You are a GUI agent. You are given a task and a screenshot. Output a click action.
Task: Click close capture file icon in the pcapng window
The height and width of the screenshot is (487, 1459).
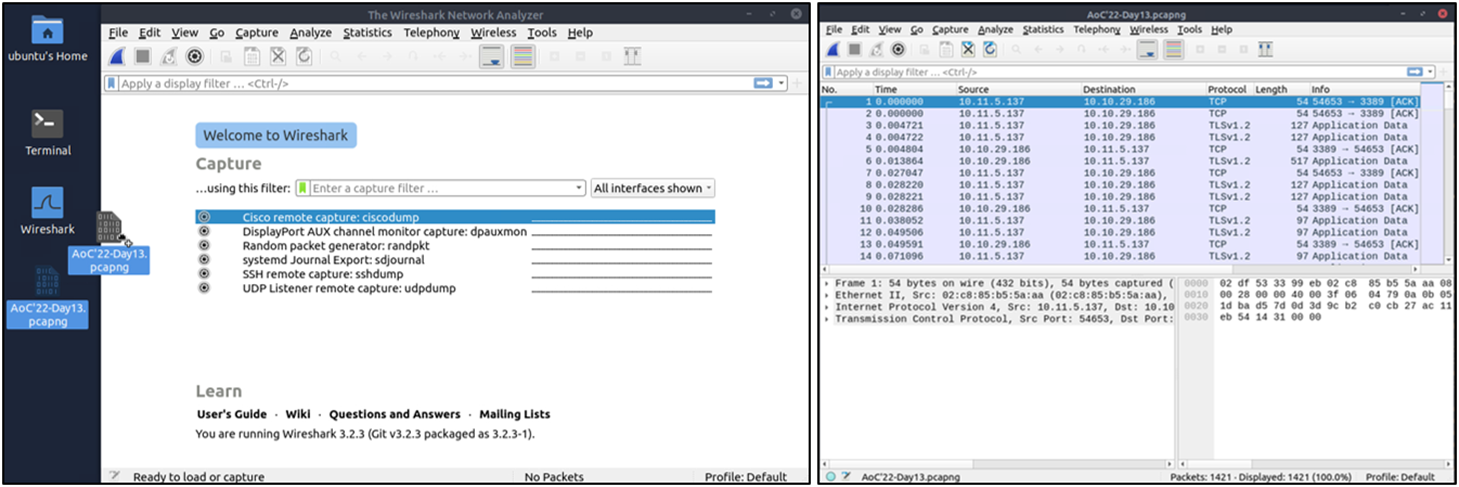coord(966,49)
